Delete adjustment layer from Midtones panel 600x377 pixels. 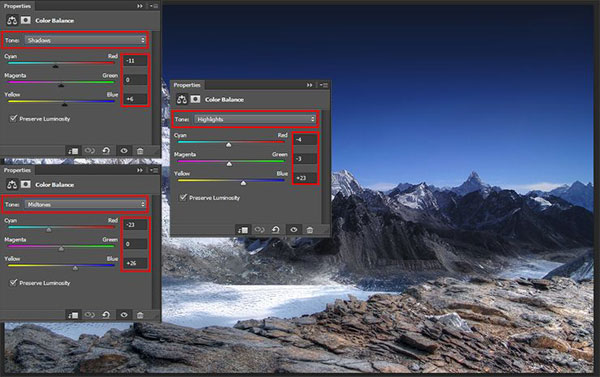140,315
